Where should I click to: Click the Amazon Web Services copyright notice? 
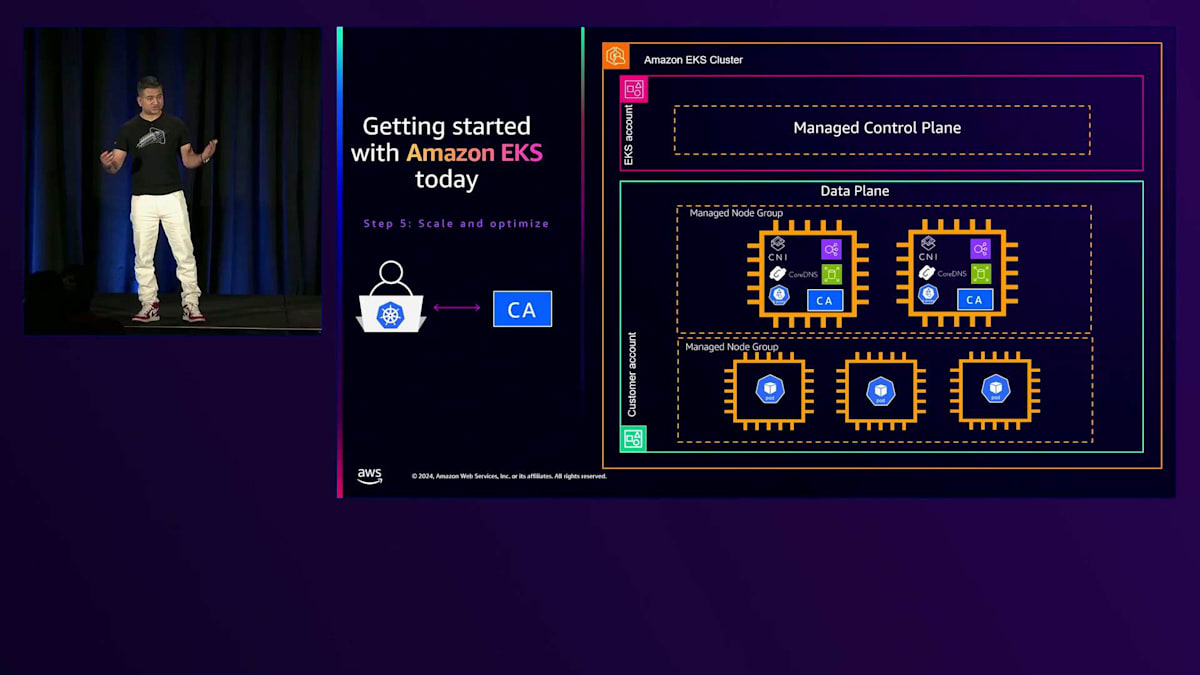coord(509,476)
